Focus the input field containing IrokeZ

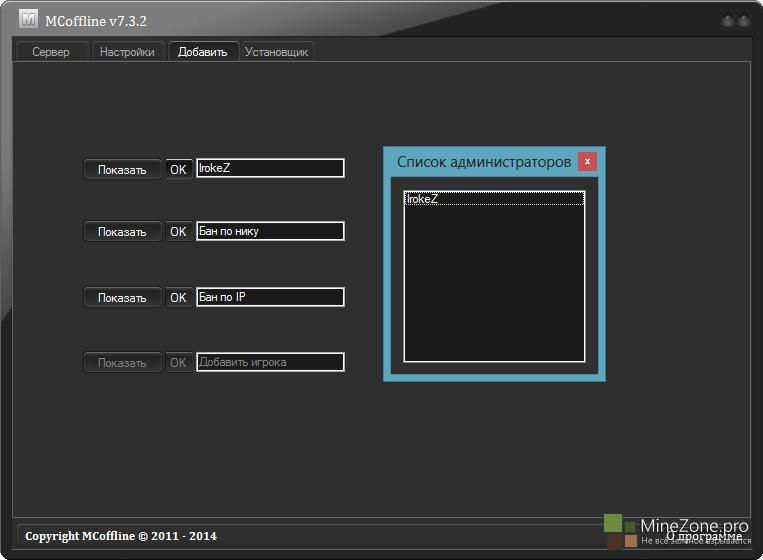[270, 168]
